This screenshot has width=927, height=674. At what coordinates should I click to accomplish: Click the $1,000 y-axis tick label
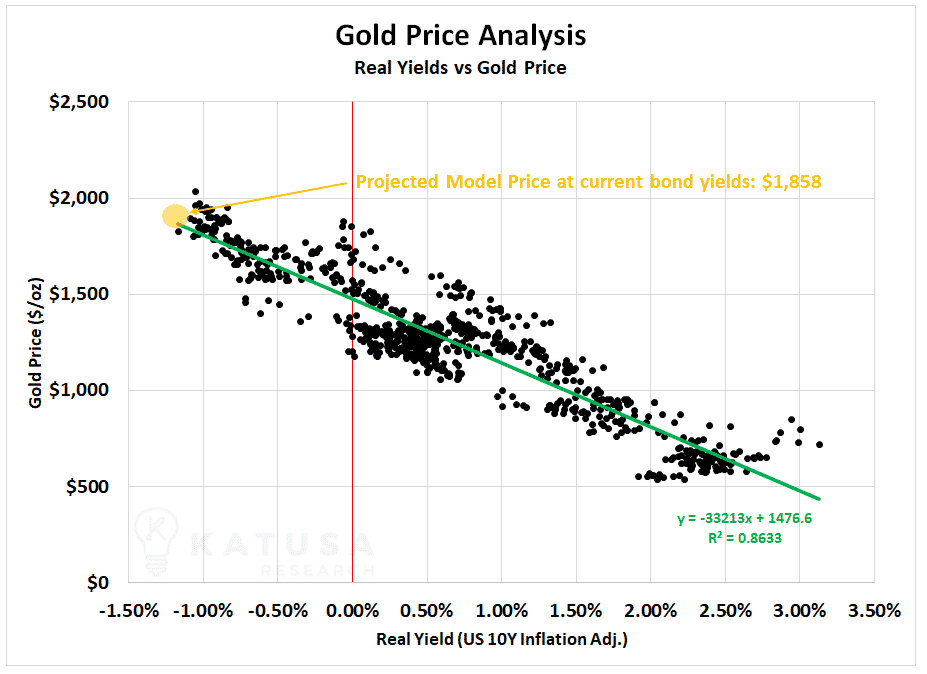(x=79, y=390)
